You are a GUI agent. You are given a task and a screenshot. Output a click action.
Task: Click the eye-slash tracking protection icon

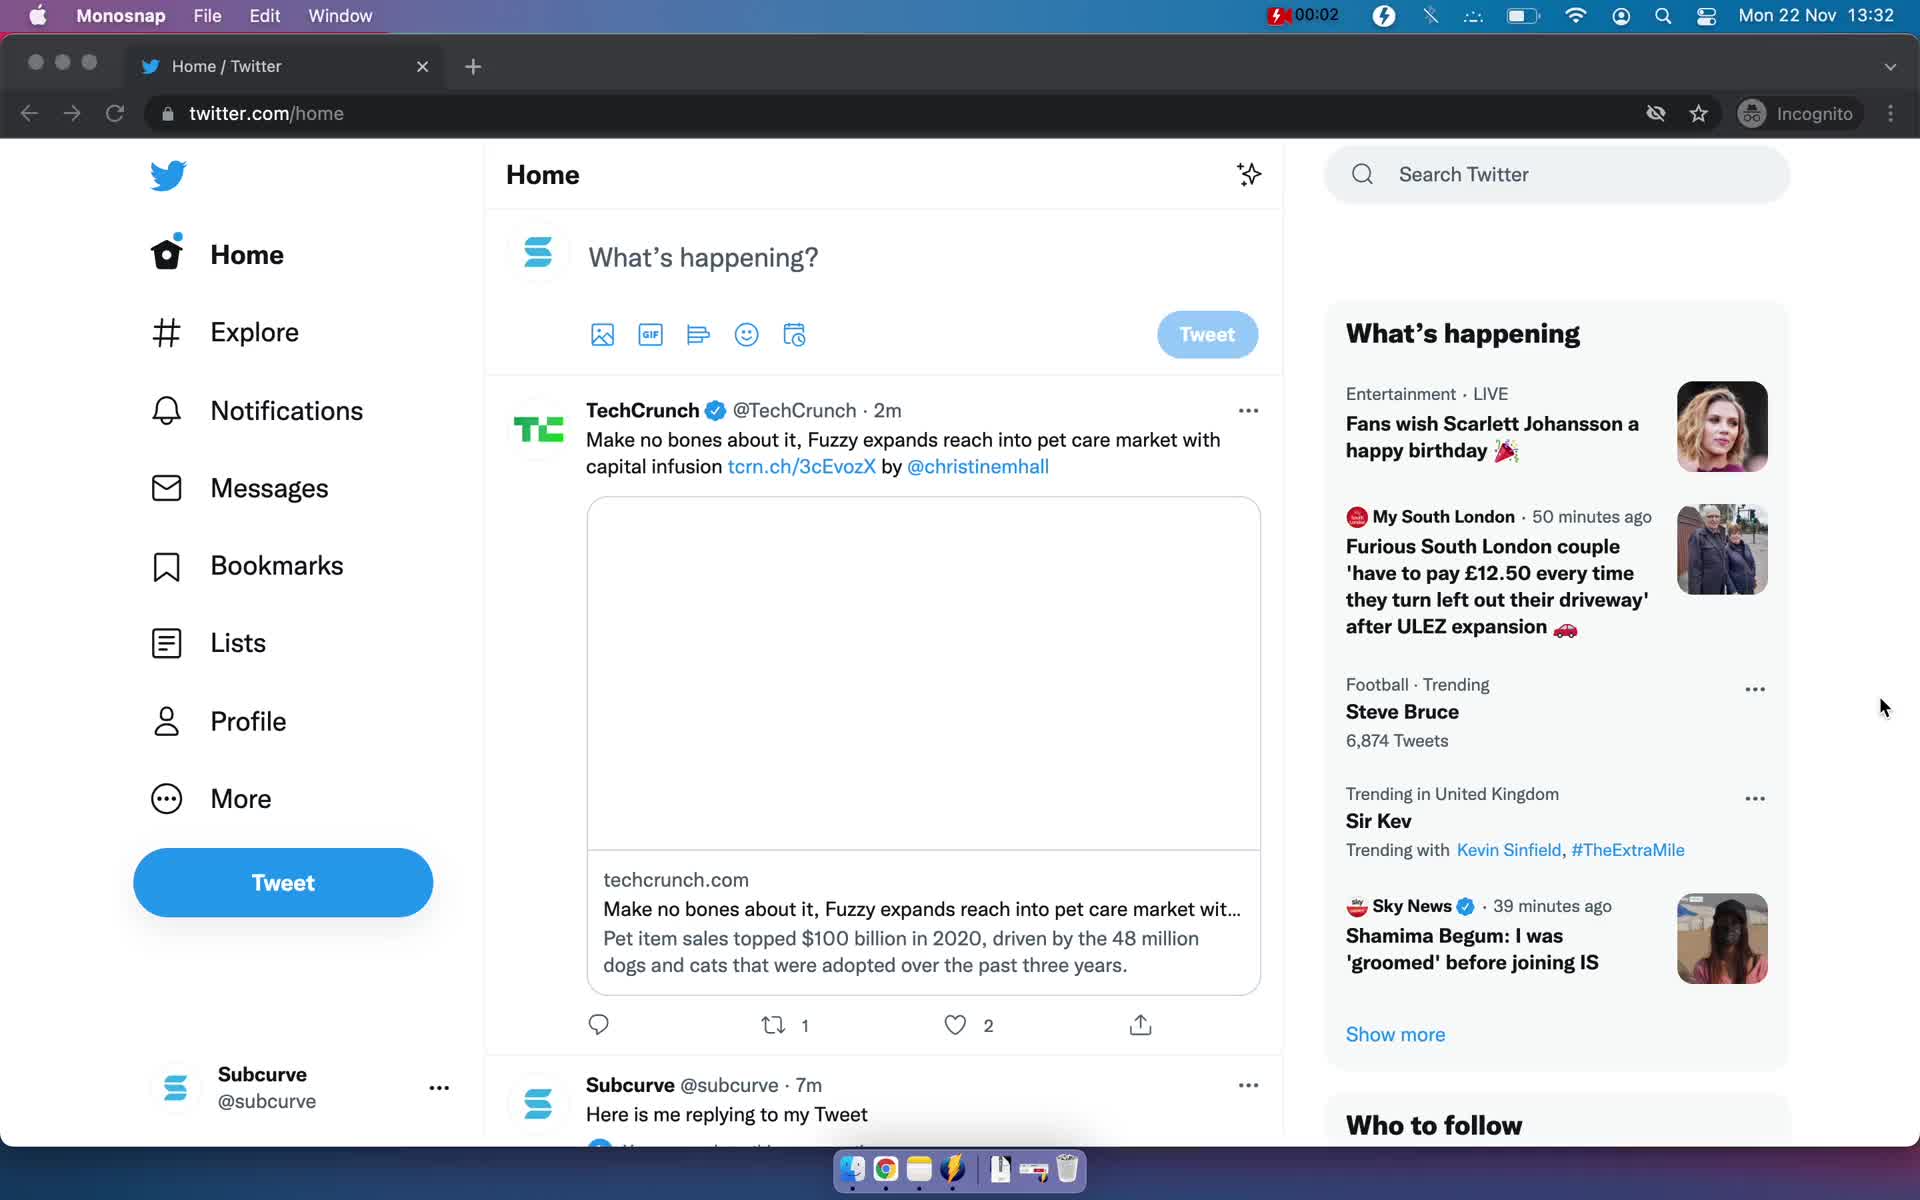point(1656,114)
